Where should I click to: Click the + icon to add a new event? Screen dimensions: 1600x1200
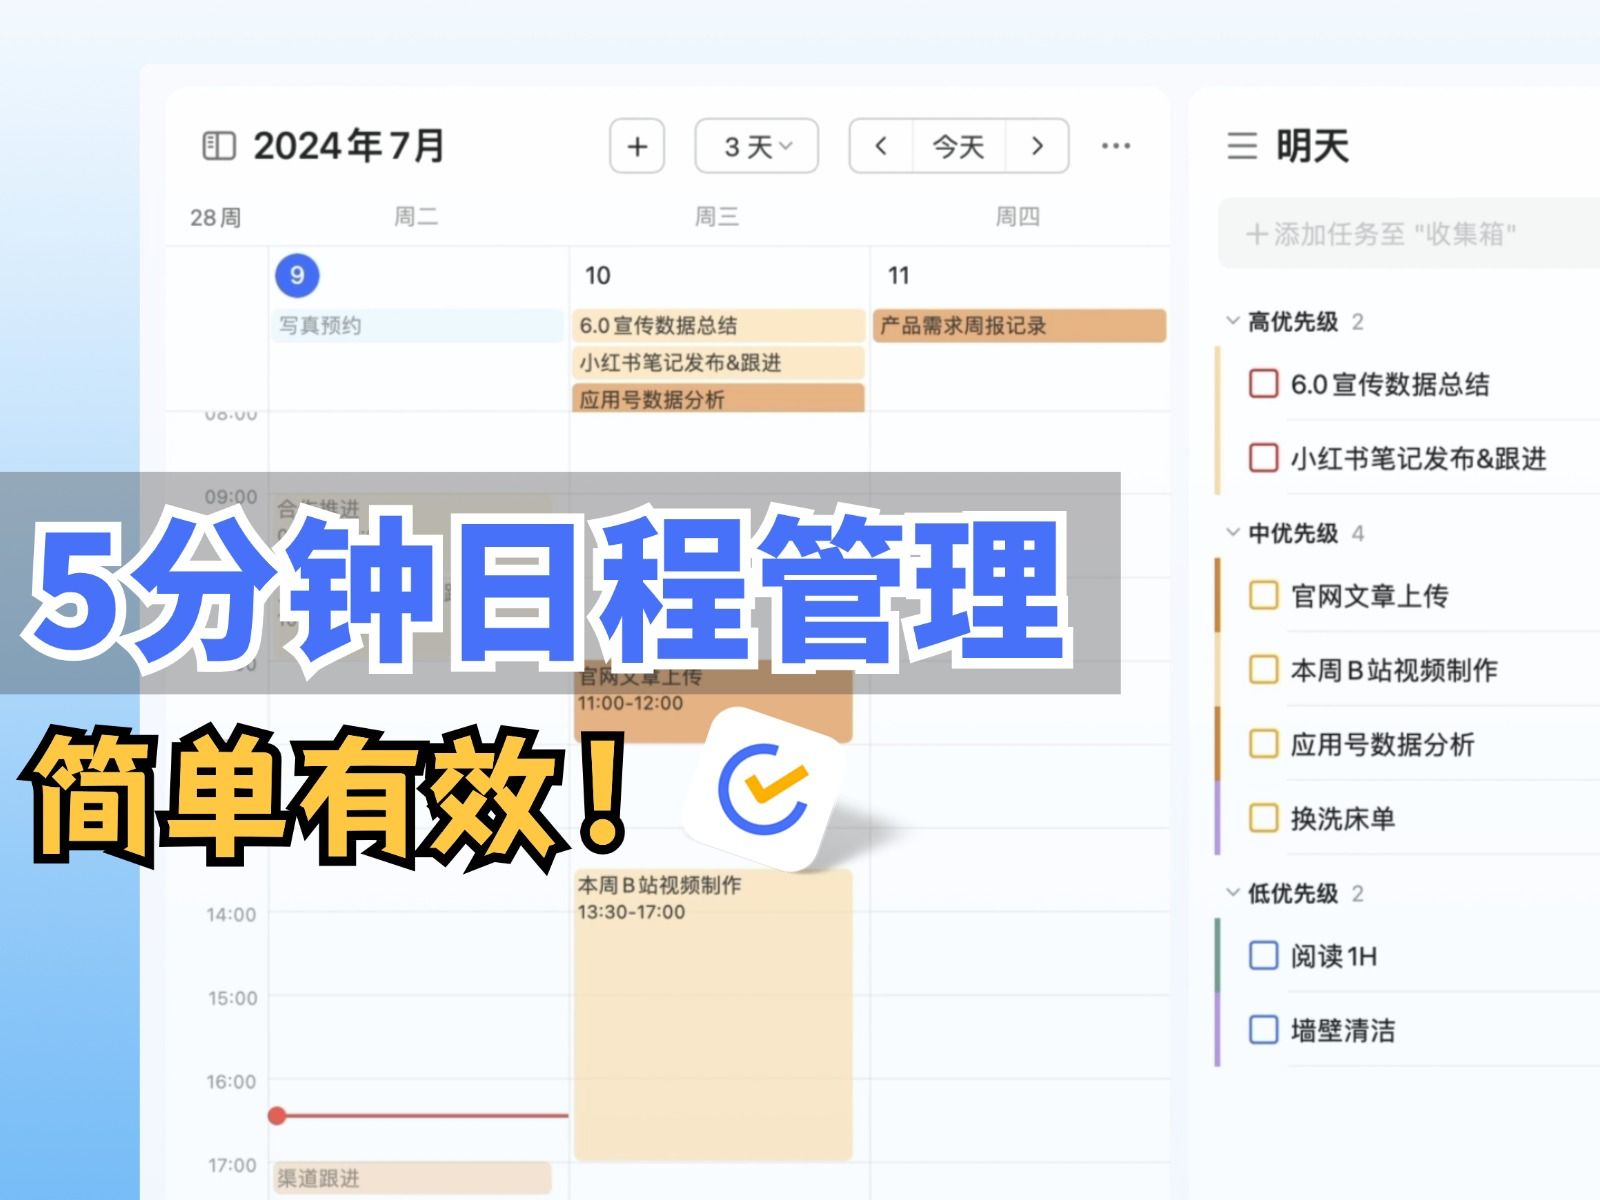tap(637, 146)
